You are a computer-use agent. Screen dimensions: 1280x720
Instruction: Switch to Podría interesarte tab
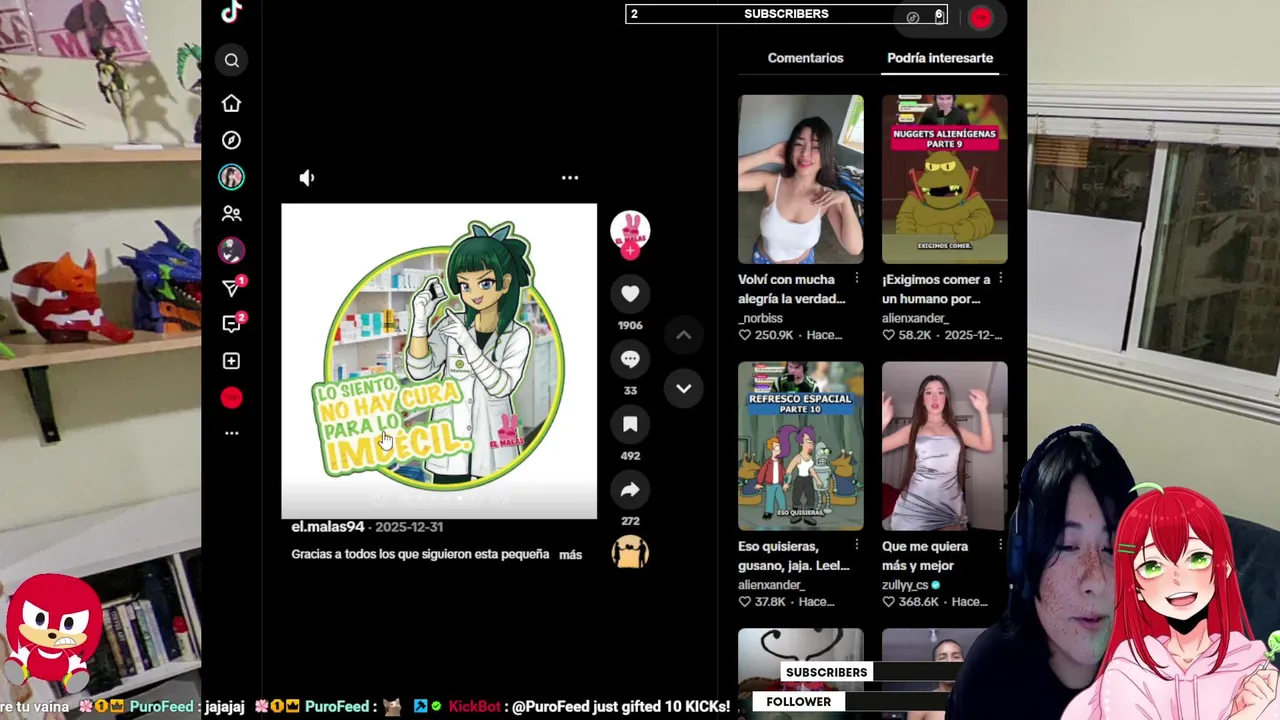[x=940, y=58]
